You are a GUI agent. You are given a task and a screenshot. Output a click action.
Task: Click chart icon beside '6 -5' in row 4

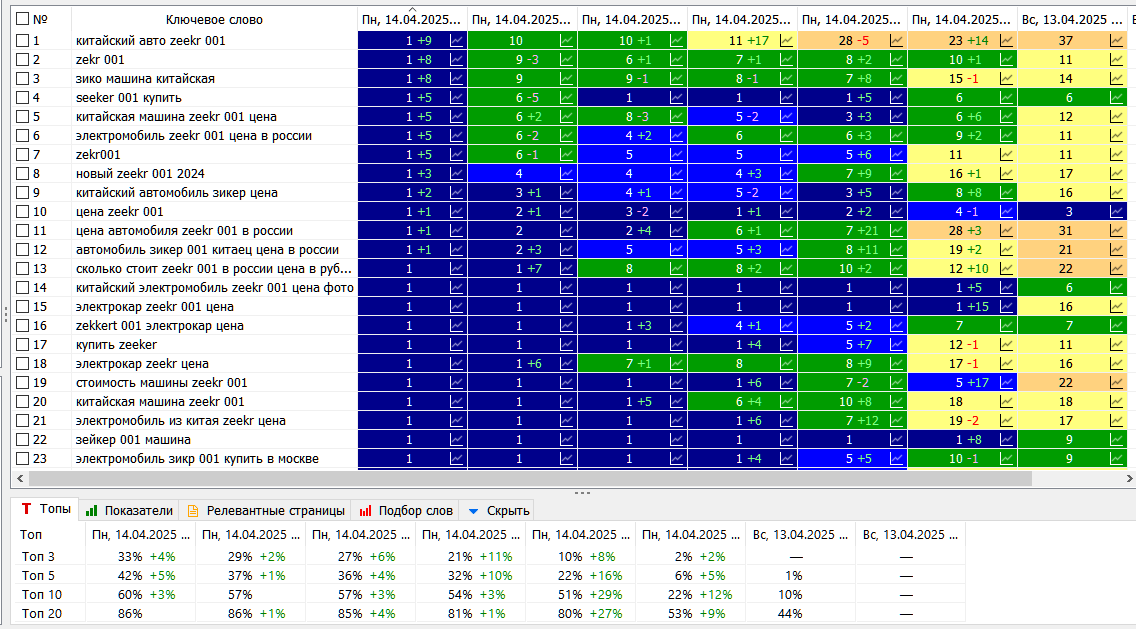point(567,98)
